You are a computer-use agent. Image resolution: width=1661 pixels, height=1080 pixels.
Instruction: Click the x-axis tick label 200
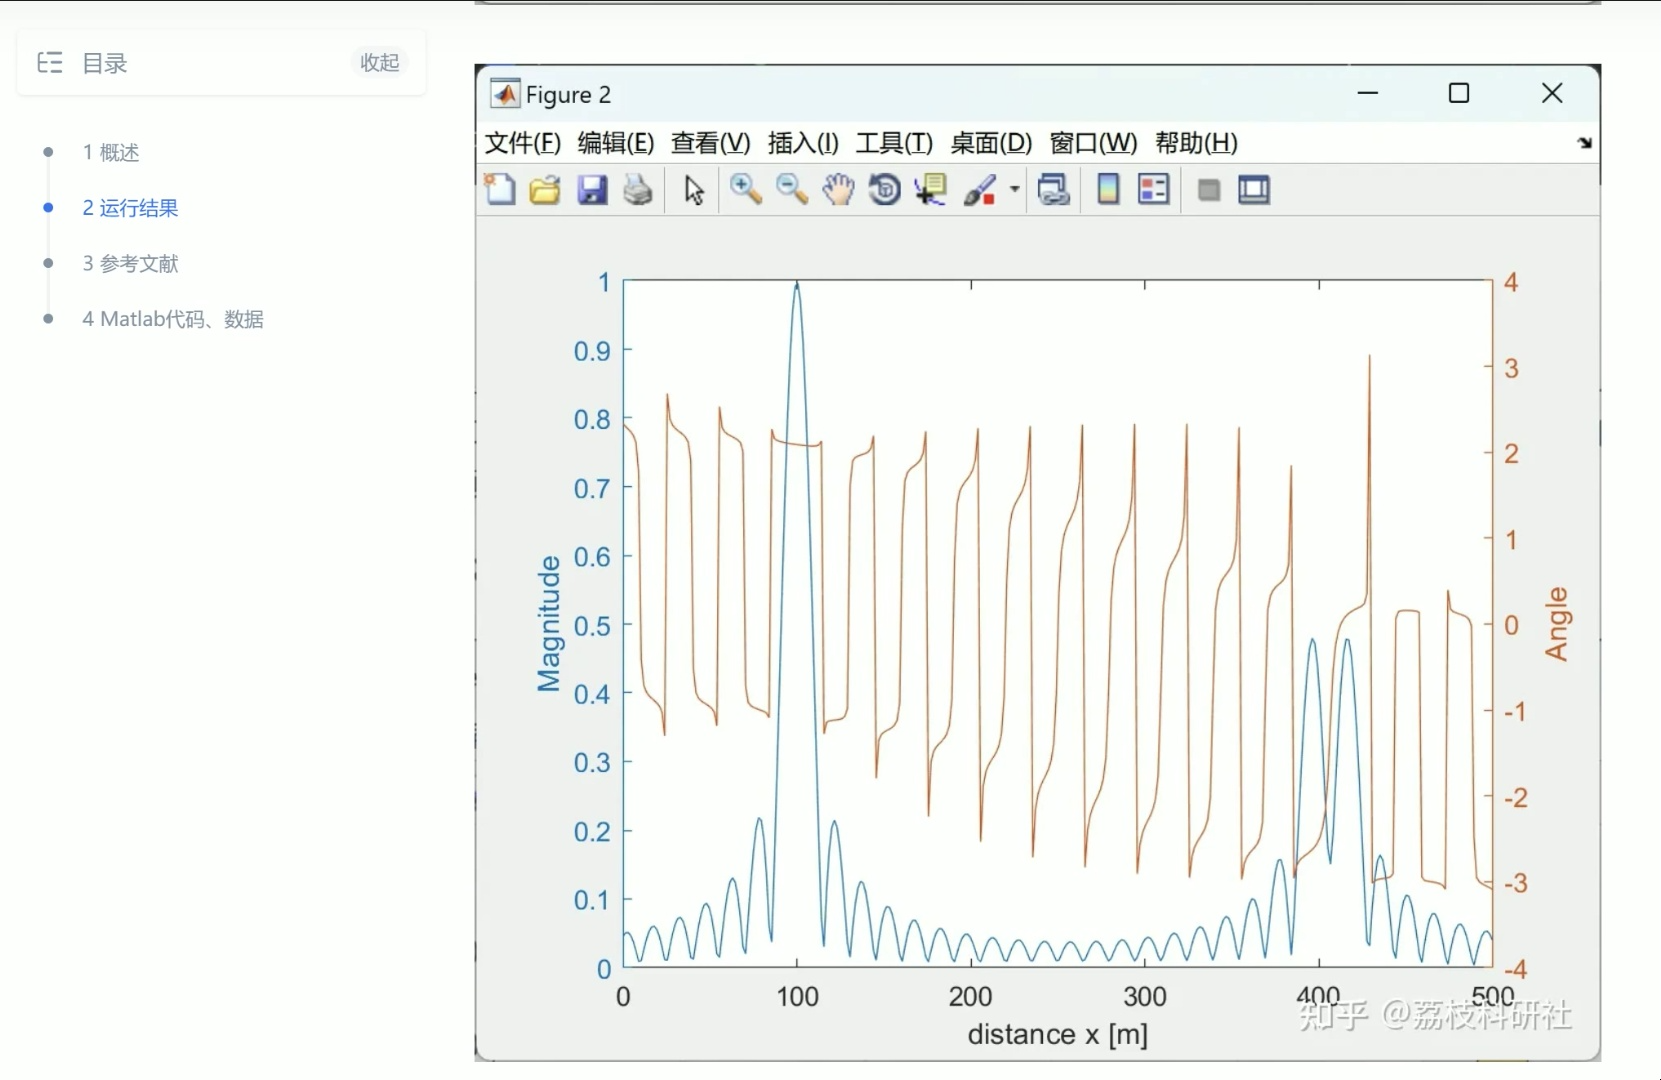(970, 996)
